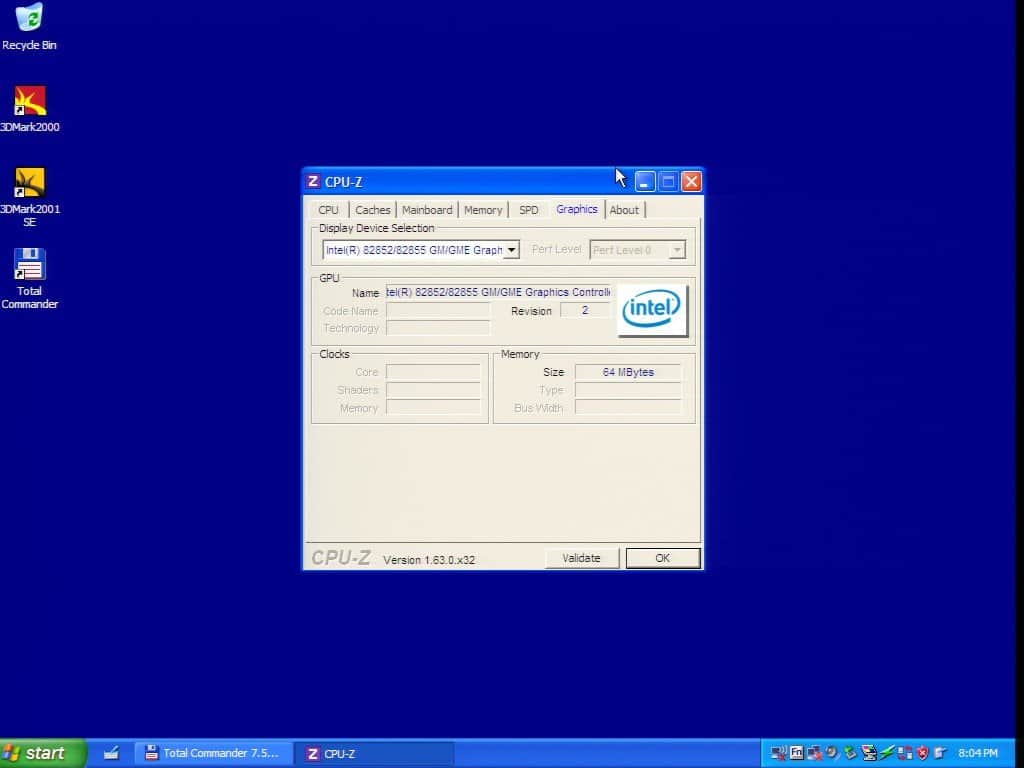This screenshot has height=768, width=1024.
Task: Click the CPU-Z title bar Z icon
Action: click(x=313, y=182)
